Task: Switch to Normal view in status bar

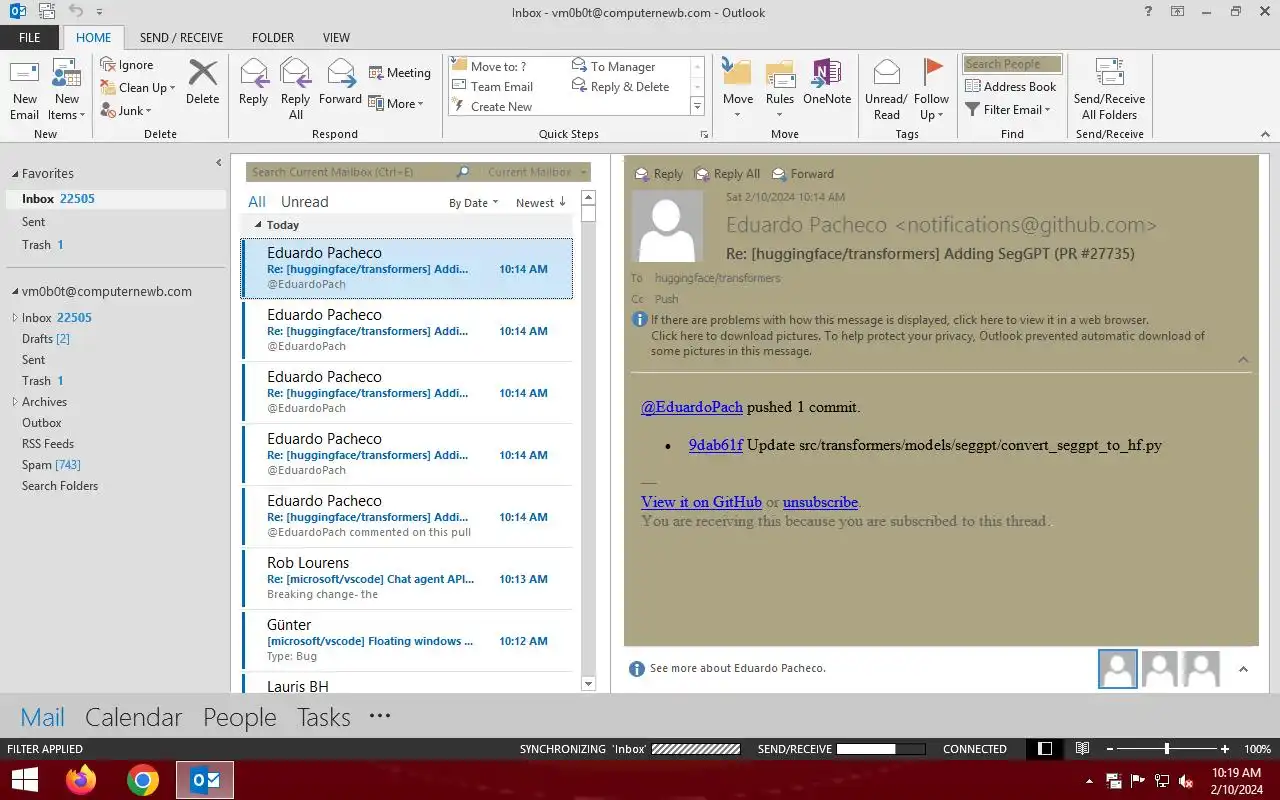Action: (1045, 748)
